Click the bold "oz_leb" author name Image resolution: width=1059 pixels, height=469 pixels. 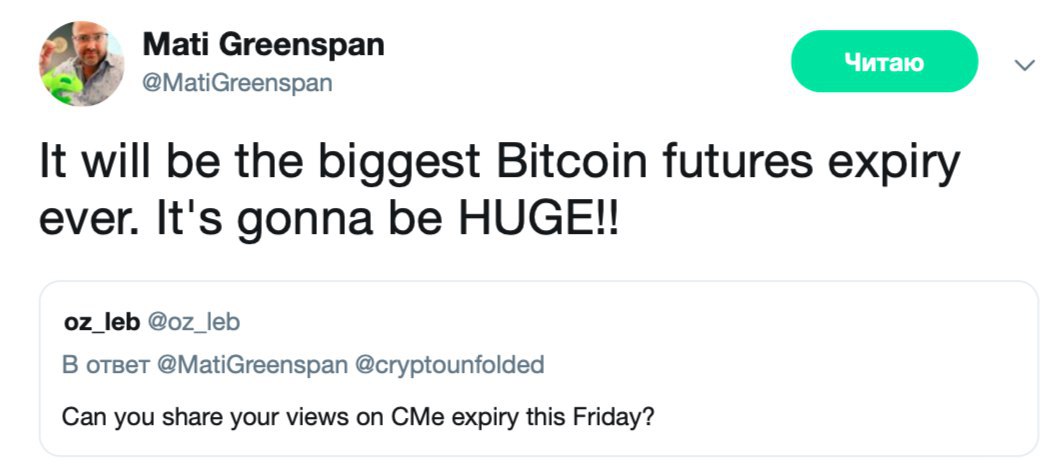point(101,321)
